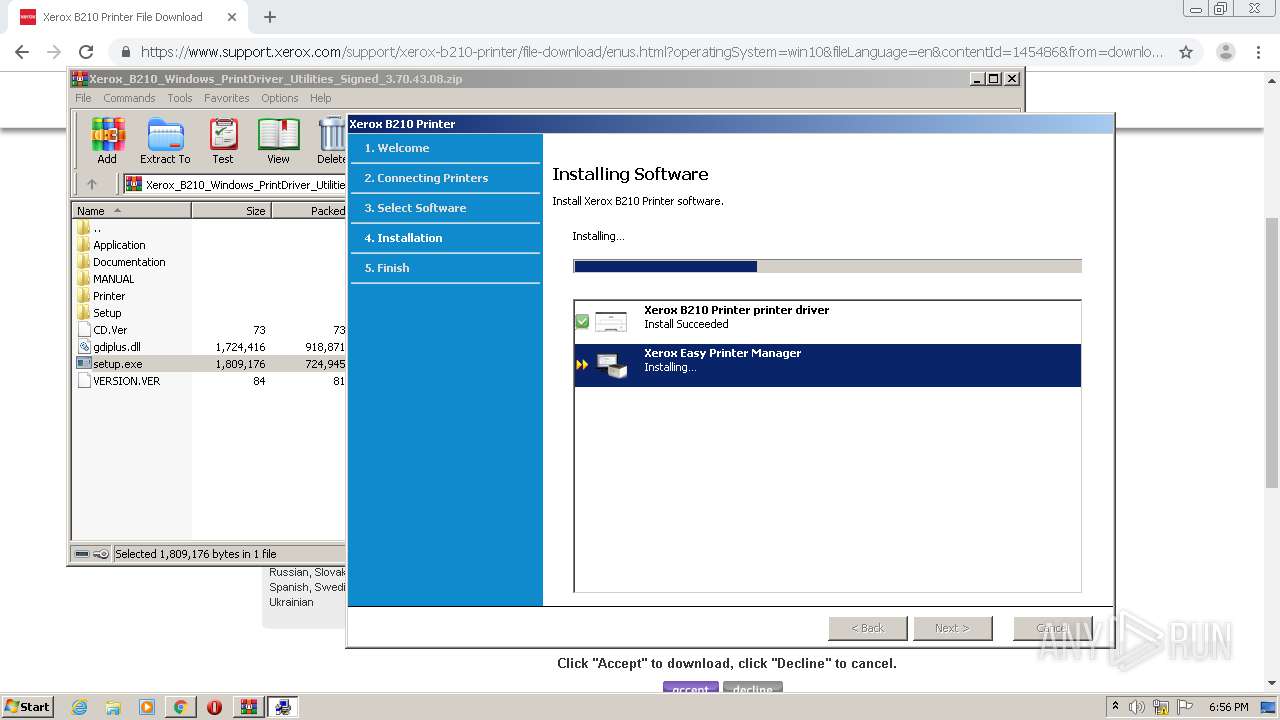The height and width of the screenshot is (720, 1280).
Task: Click the decline download button
Action: [x=753, y=689]
